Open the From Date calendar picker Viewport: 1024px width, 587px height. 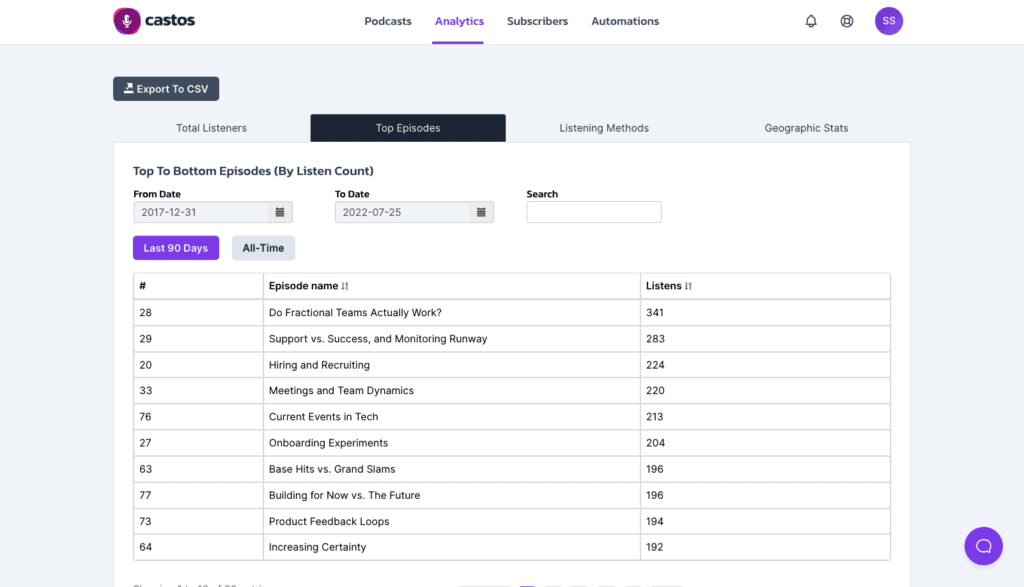coord(280,212)
